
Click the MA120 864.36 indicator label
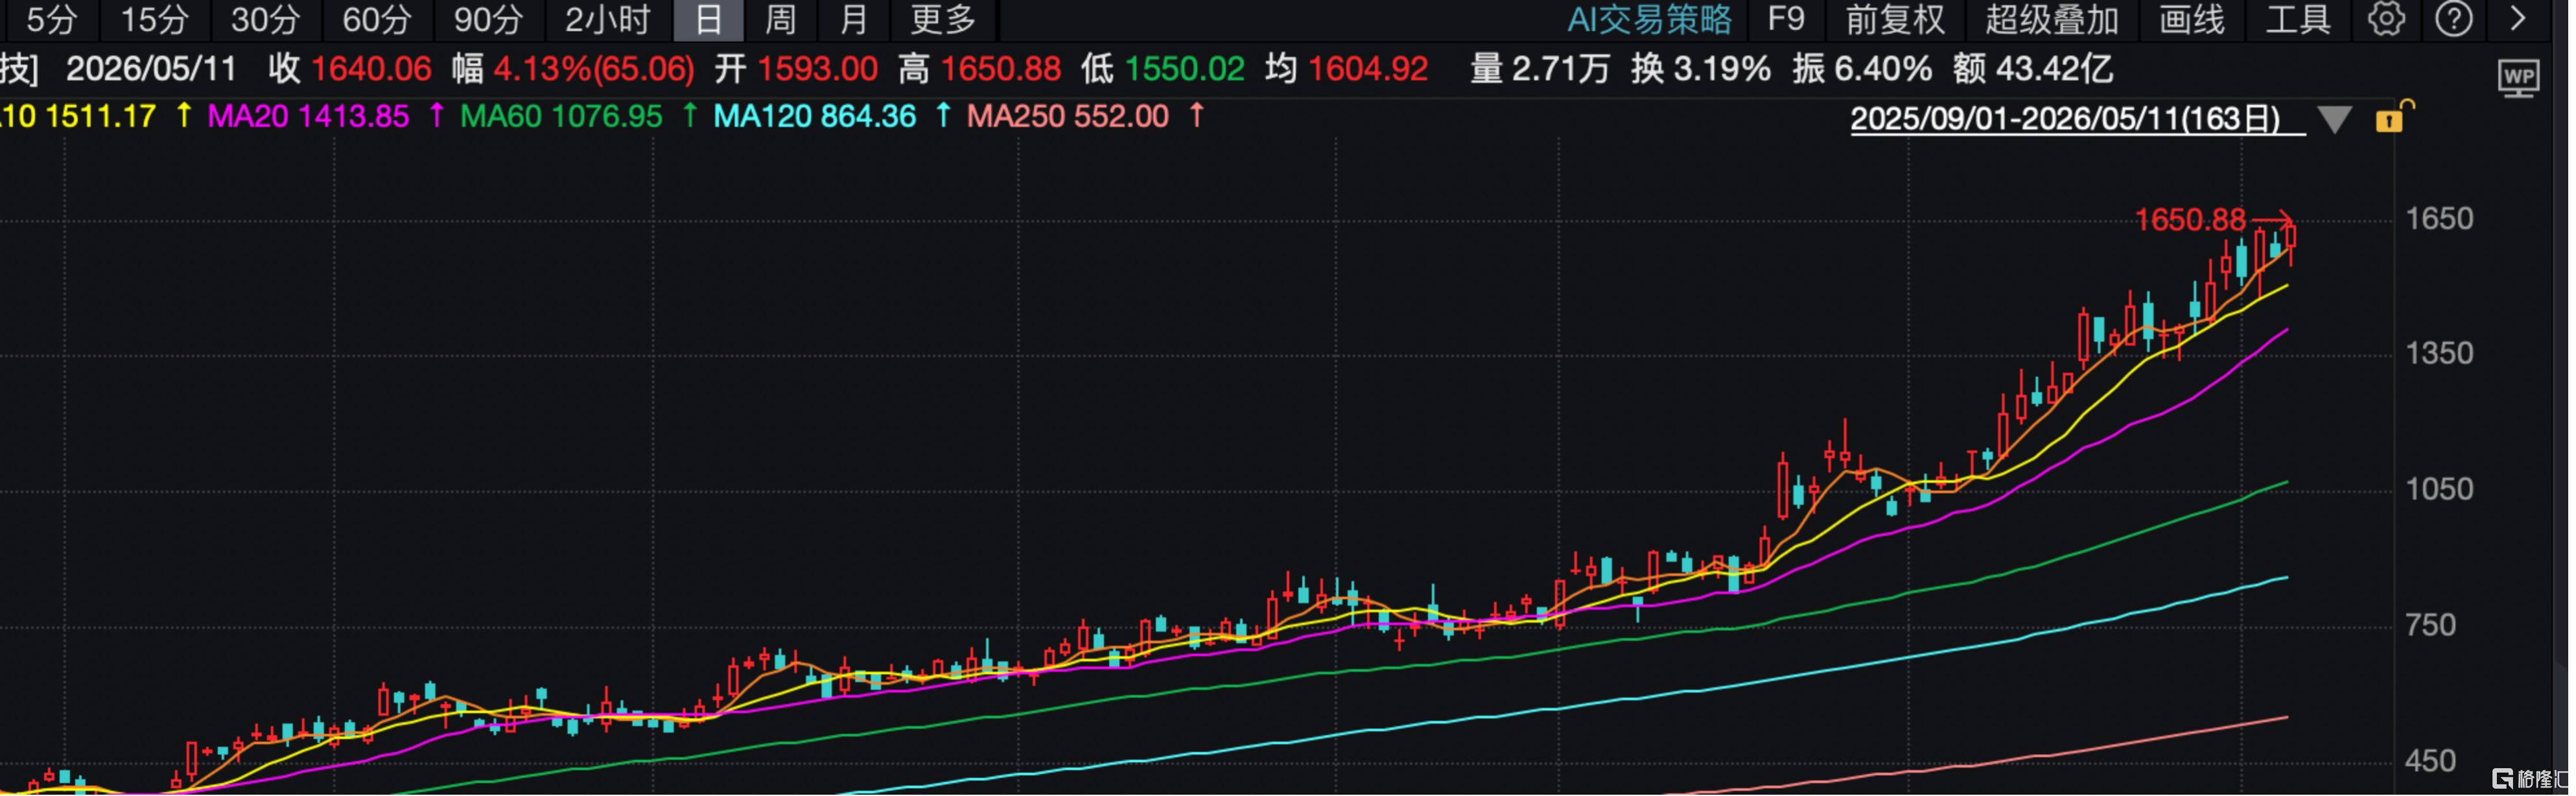point(814,116)
